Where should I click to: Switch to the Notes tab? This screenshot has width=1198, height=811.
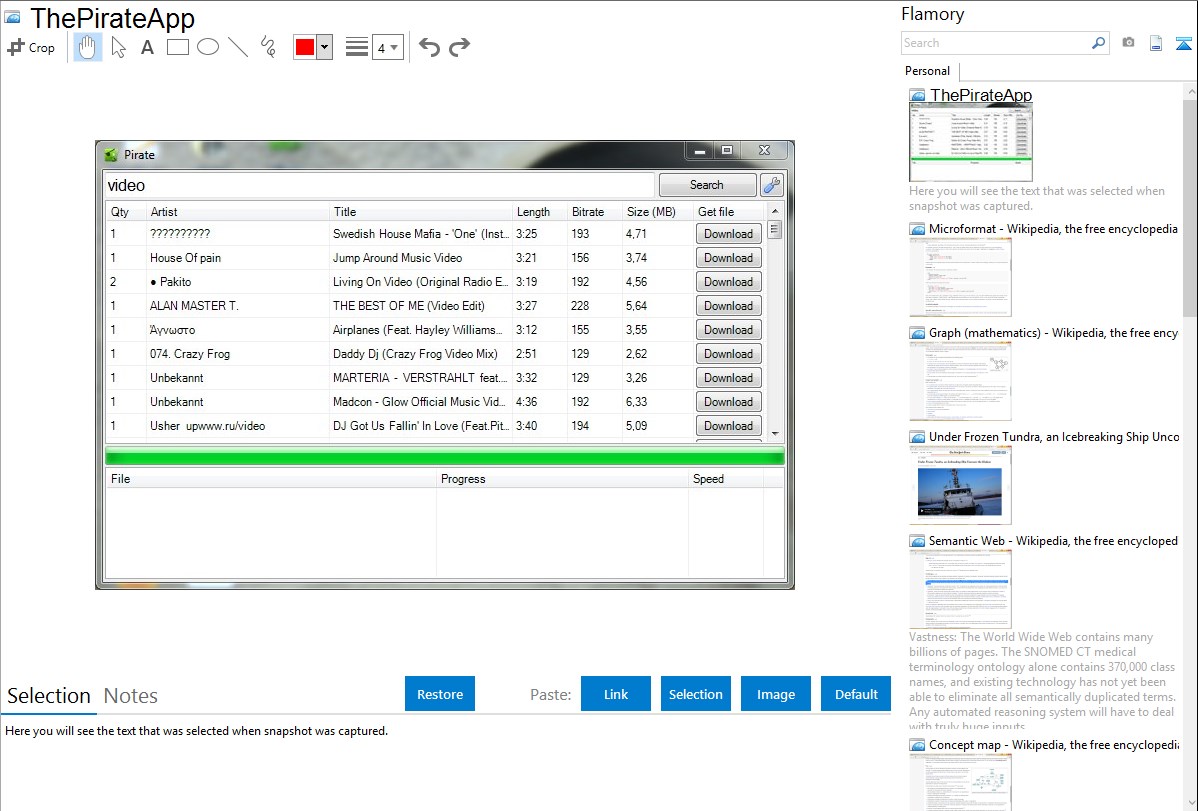click(130, 696)
